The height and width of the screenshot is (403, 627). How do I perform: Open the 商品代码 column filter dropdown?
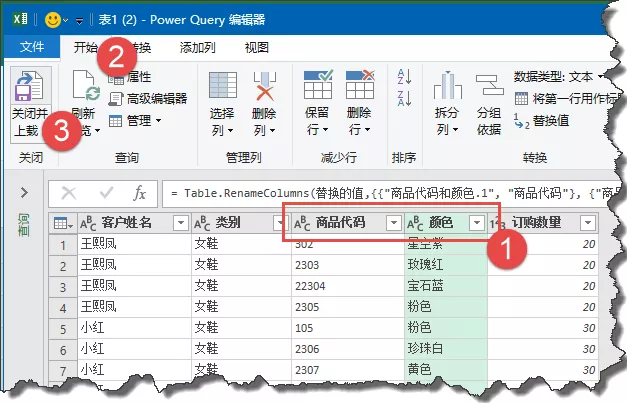click(x=394, y=223)
